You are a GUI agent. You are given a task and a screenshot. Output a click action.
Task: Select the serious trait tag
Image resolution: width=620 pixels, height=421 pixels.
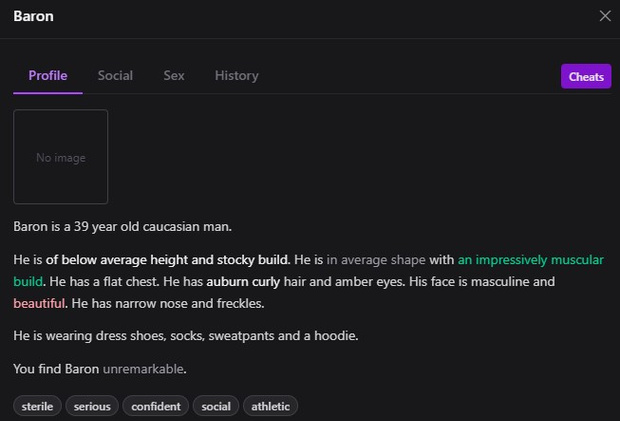pos(92,406)
